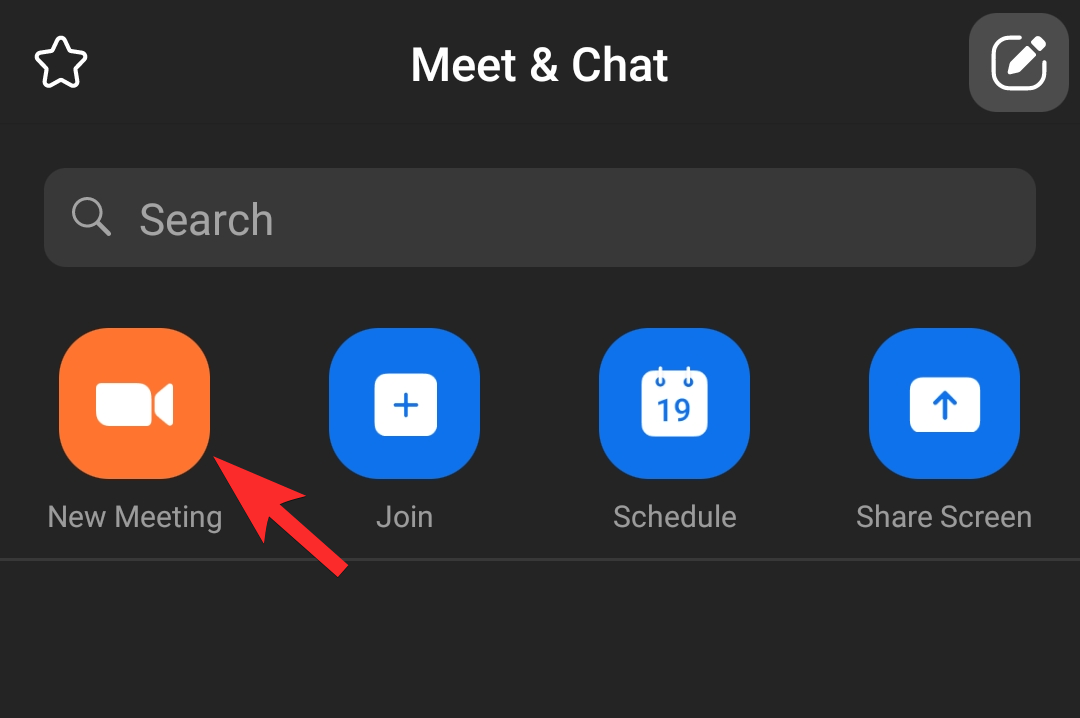Tap the Share Screen button
This screenshot has width=1080, height=718.
click(x=944, y=403)
